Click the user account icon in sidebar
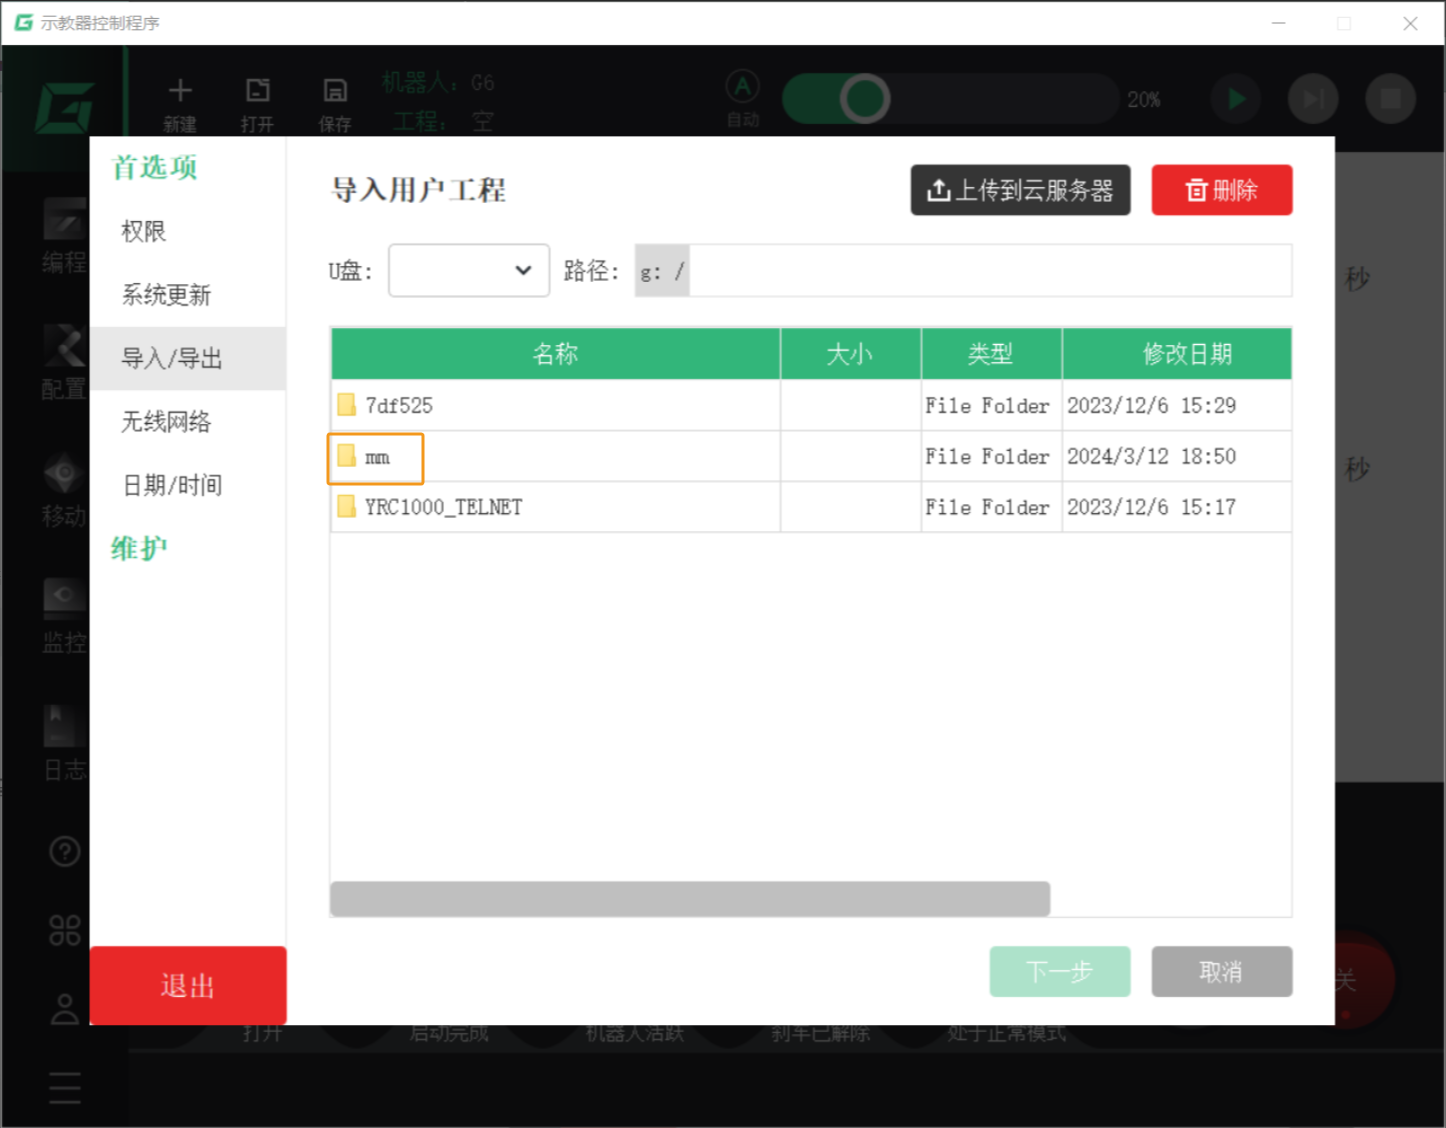Viewport: 1446px width, 1128px height. [x=65, y=1009]
